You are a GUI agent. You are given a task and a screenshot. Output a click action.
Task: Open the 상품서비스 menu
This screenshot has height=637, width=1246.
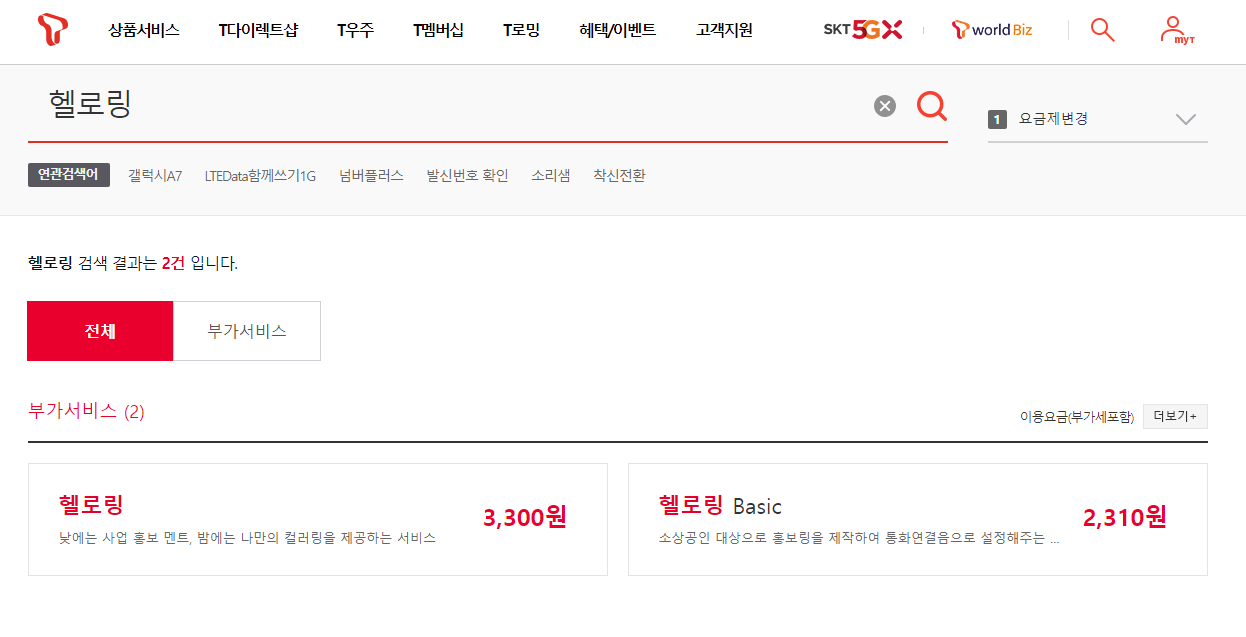click(x=144, y=30)
